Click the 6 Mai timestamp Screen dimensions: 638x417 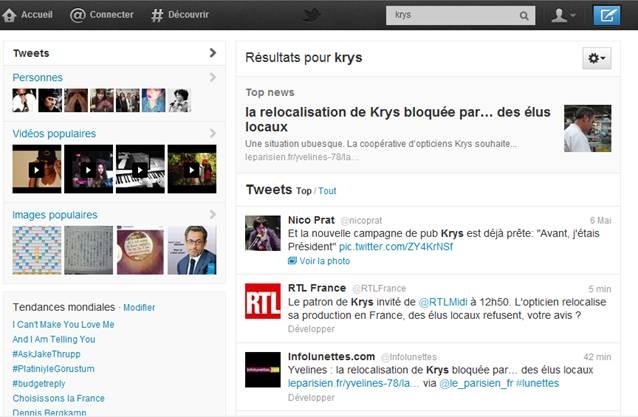(601, 221)
